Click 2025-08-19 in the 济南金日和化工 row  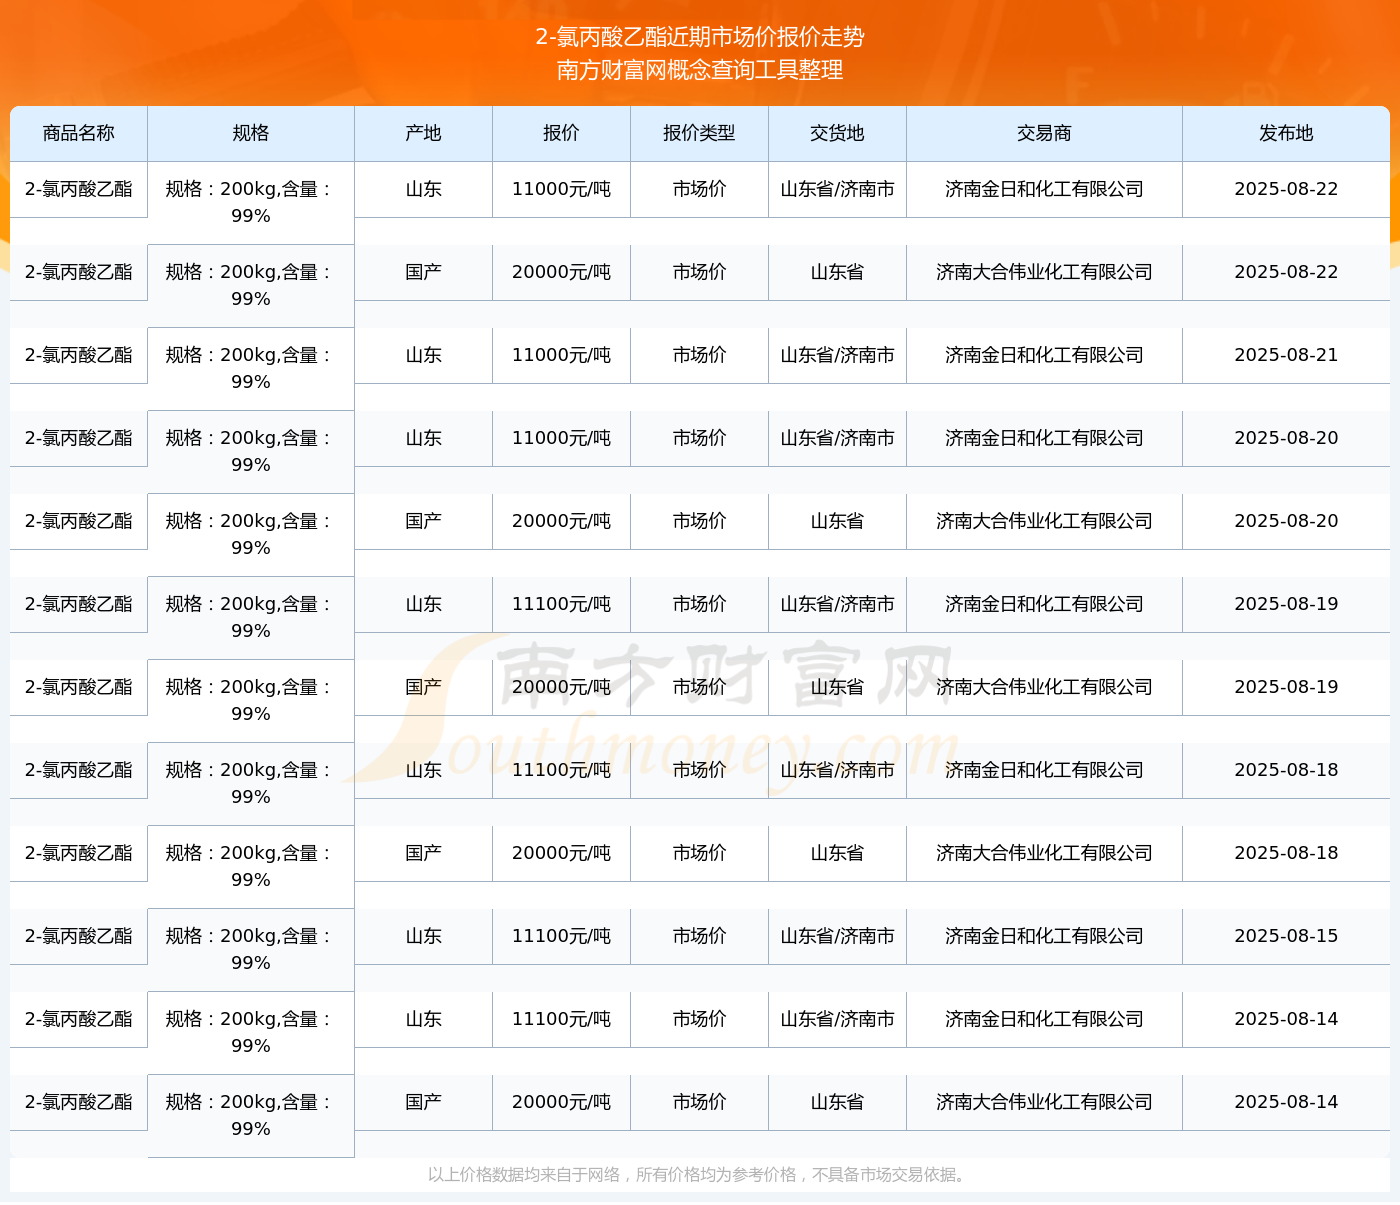pyautogui.click(x=1286, y=604)
